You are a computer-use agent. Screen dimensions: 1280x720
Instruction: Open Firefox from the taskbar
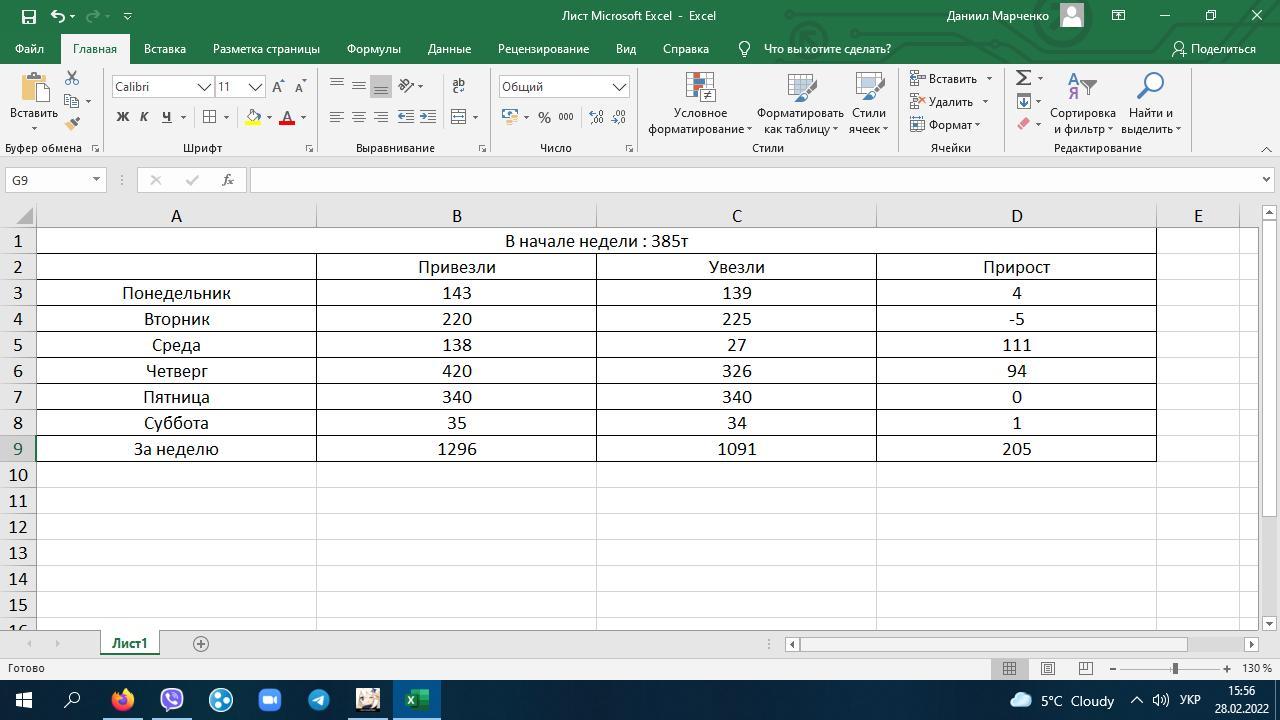(123, 700)
